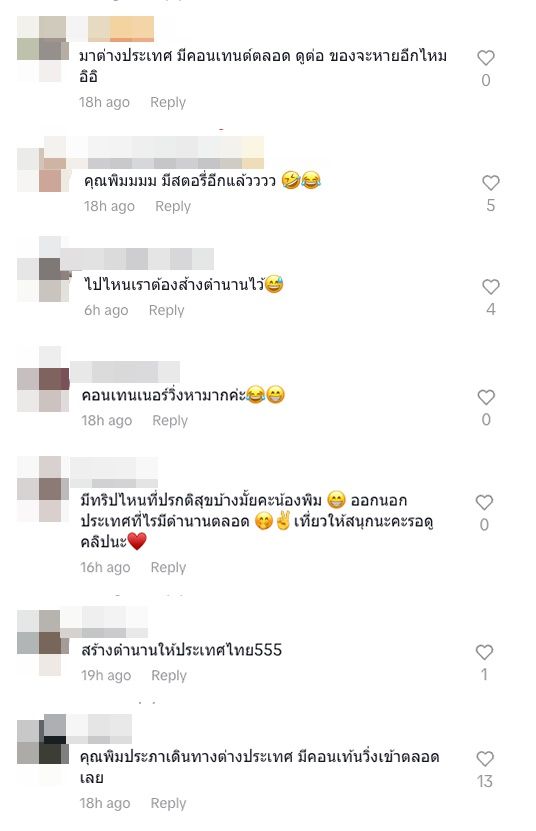The width and height of the screenshot is (536, 831).
Task: Reply to the 16h ago comment
Action: (x=169, y=567)
